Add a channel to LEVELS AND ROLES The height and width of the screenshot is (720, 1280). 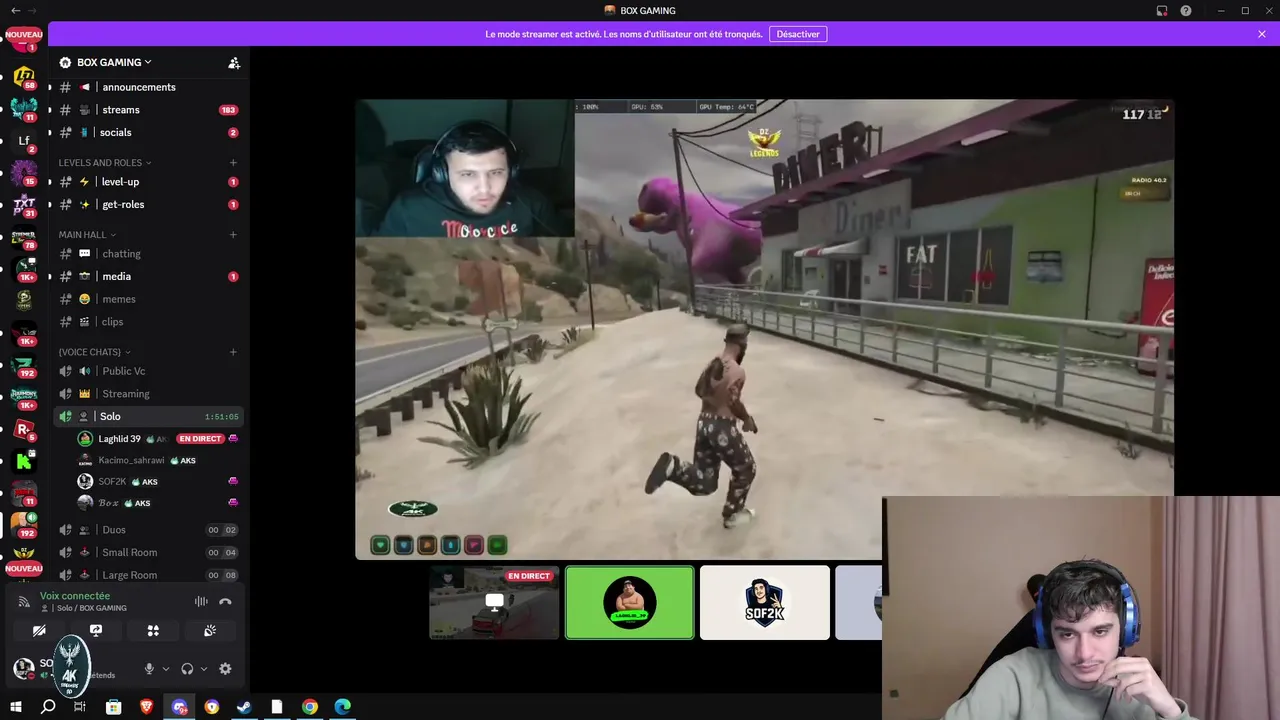(233, 163)
